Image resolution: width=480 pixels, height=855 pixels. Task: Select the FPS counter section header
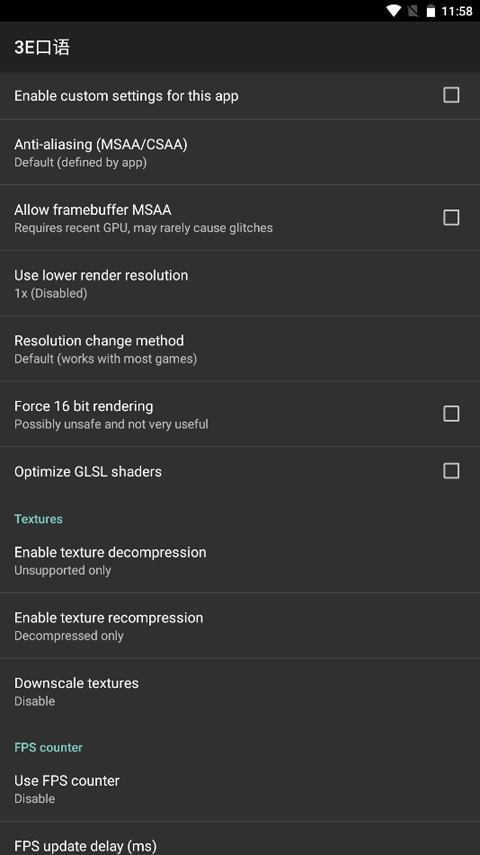click(x=48, y=747)
